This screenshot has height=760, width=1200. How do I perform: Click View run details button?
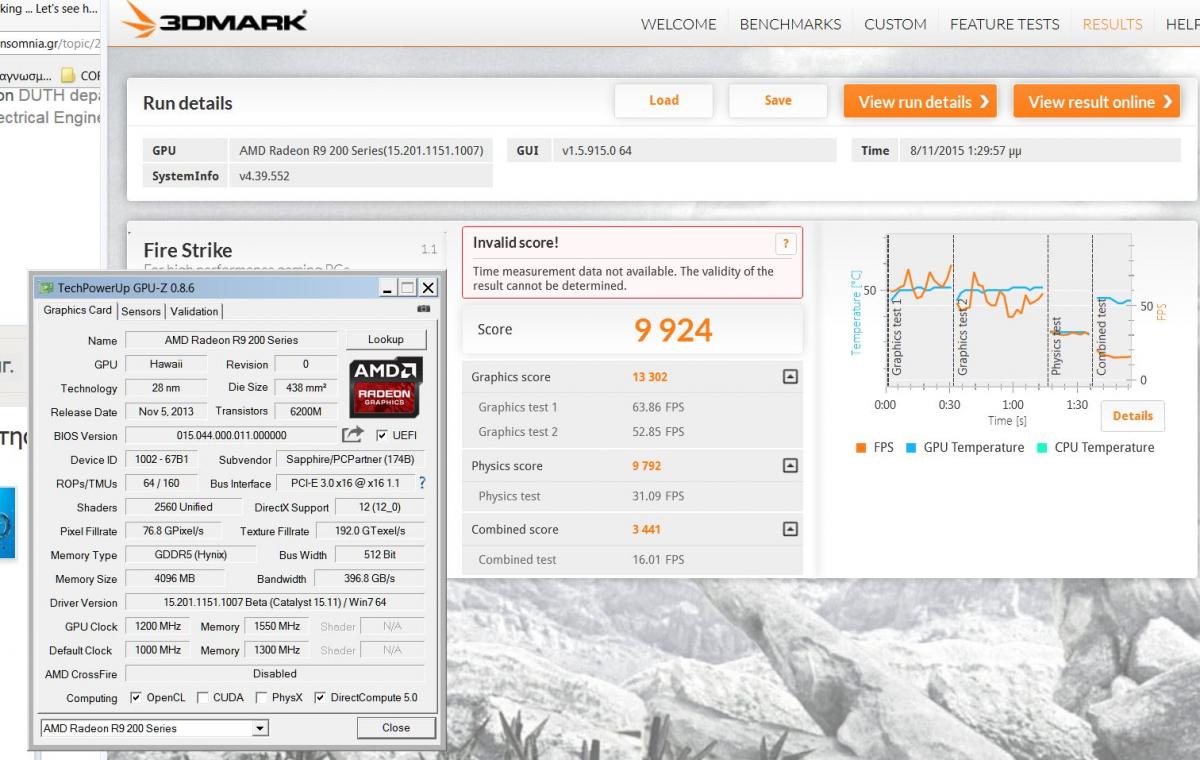(920, 101)
